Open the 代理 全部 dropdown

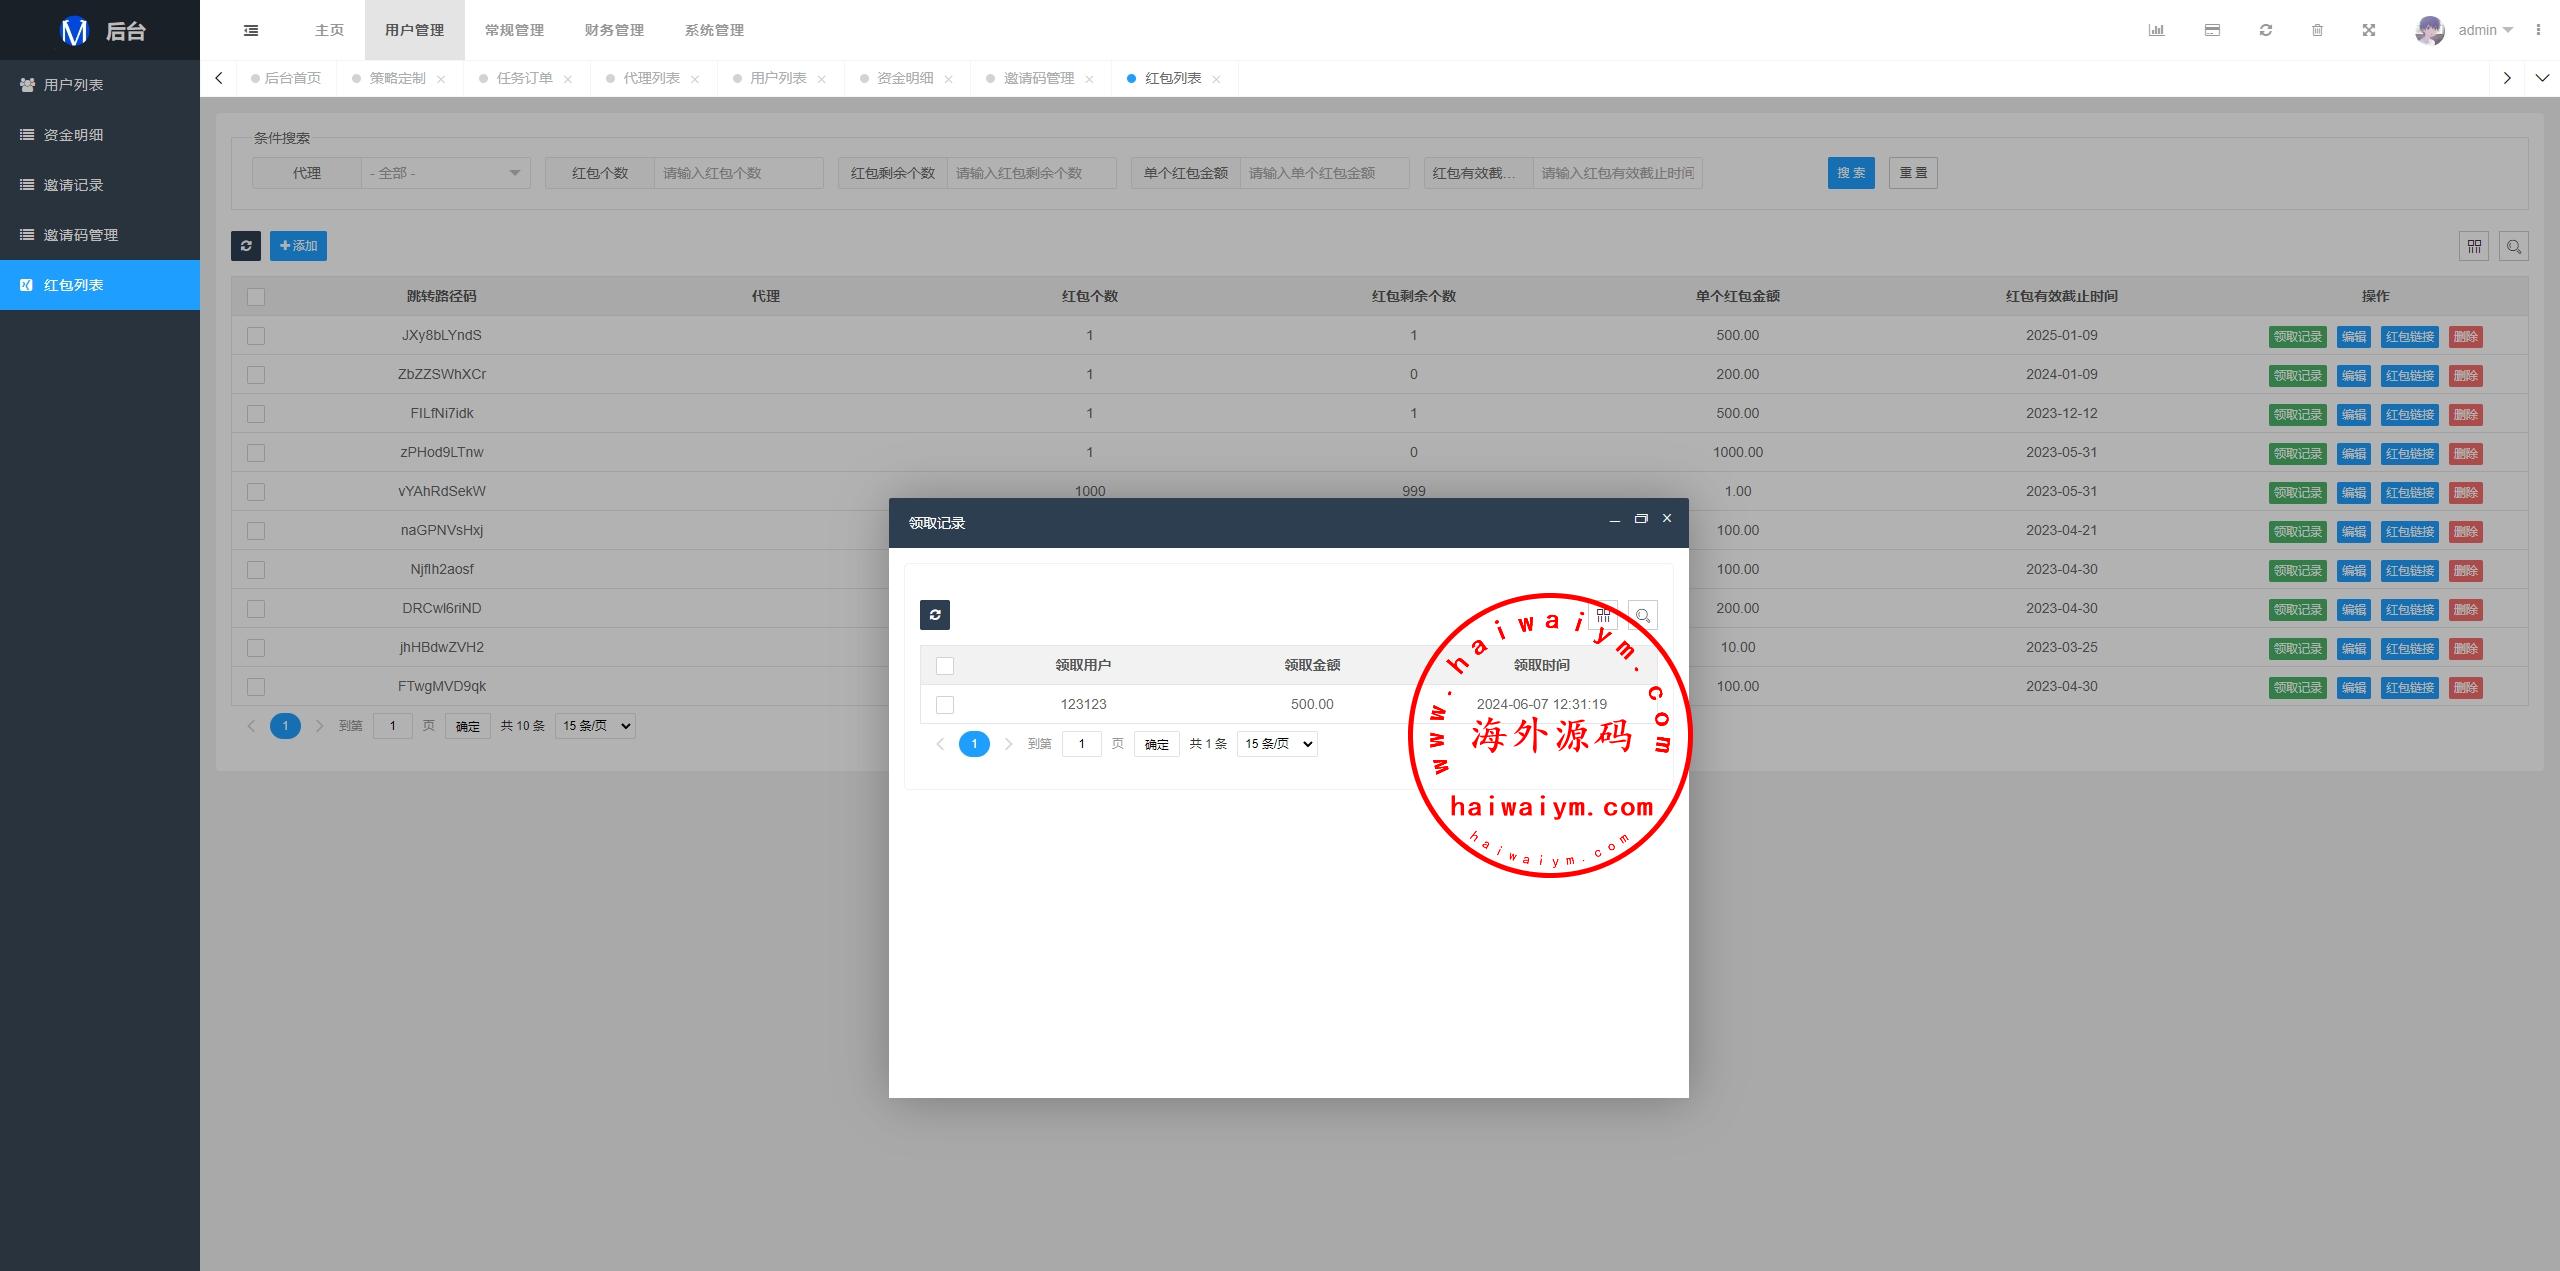coord(445,173)
